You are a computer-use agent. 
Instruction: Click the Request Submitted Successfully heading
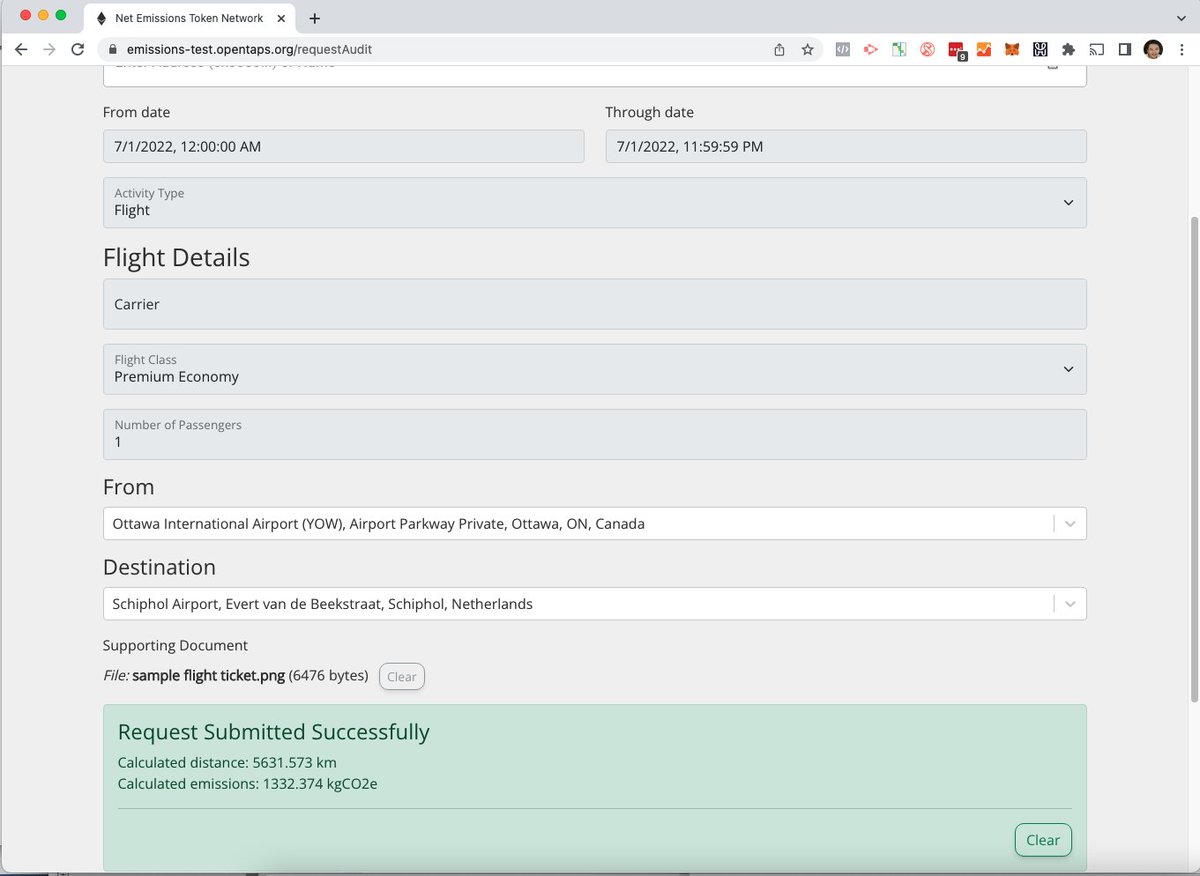tap(274, 732)
